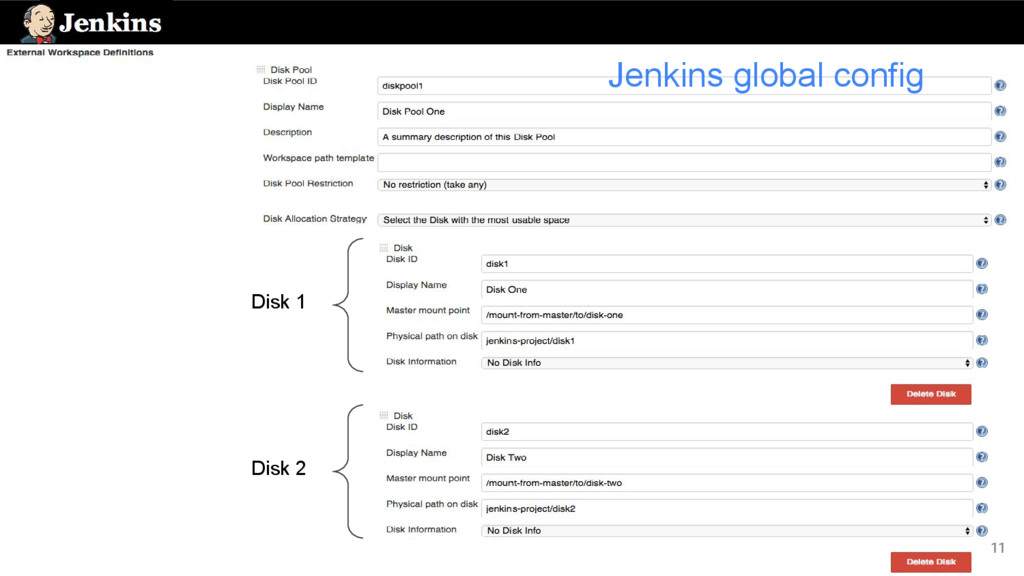The width and height of the screenshot is (1024, 576).
Task: Click the Workspace path template label
Action: (x=318, y=158)
